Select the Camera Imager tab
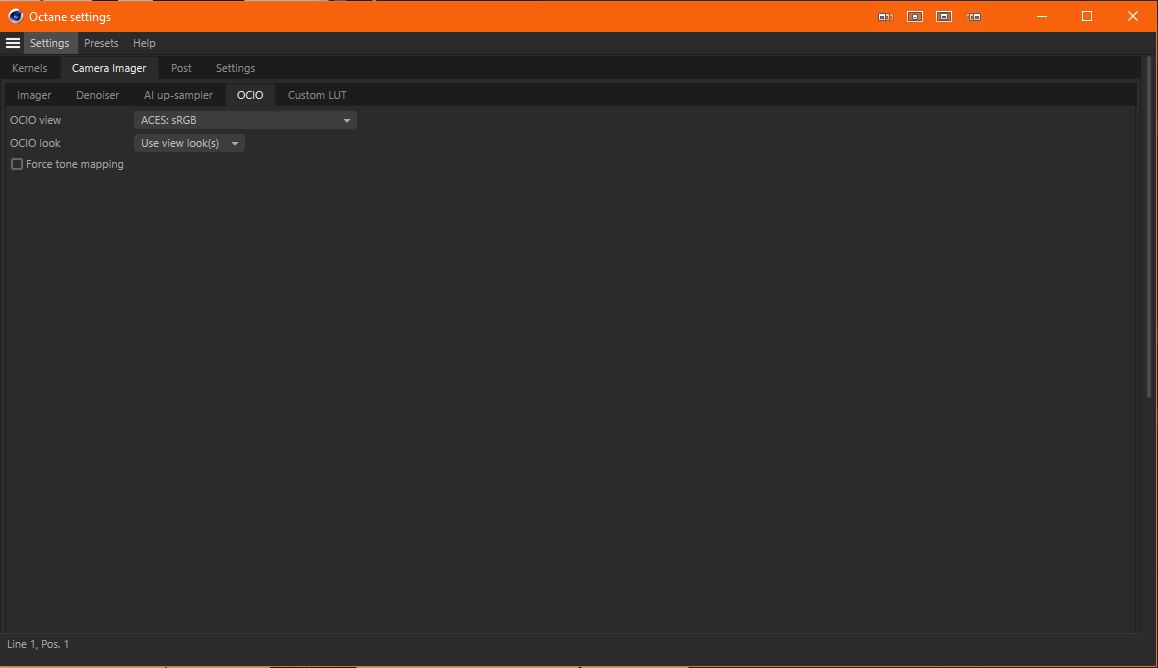Image resolution: width=1158 pixels, height=668 pixels. click(x=109, y=68)
